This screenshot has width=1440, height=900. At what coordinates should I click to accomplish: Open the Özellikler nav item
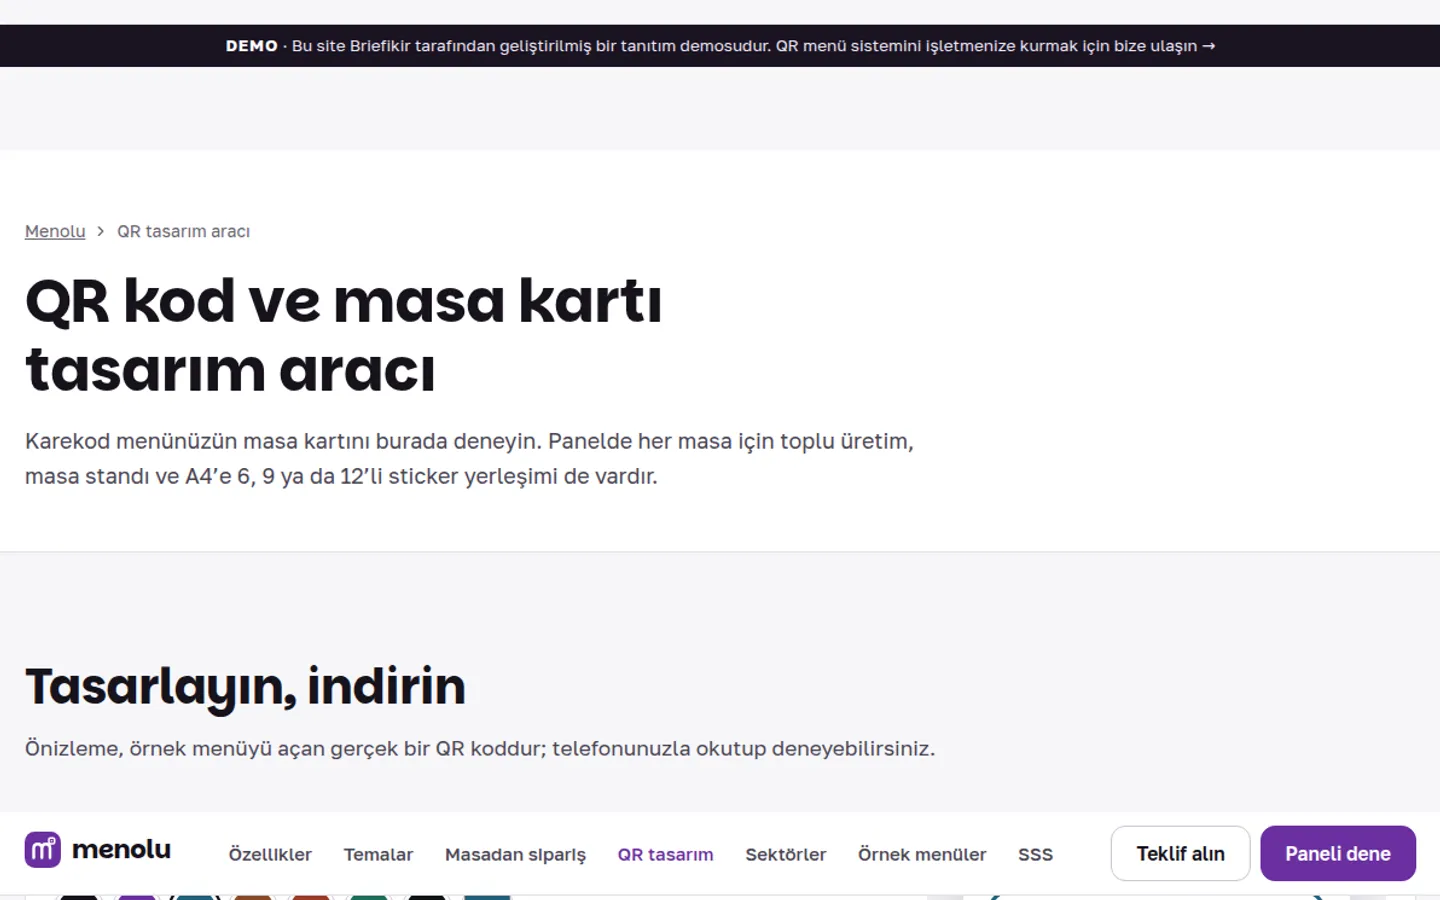click(x=270, y=854)
